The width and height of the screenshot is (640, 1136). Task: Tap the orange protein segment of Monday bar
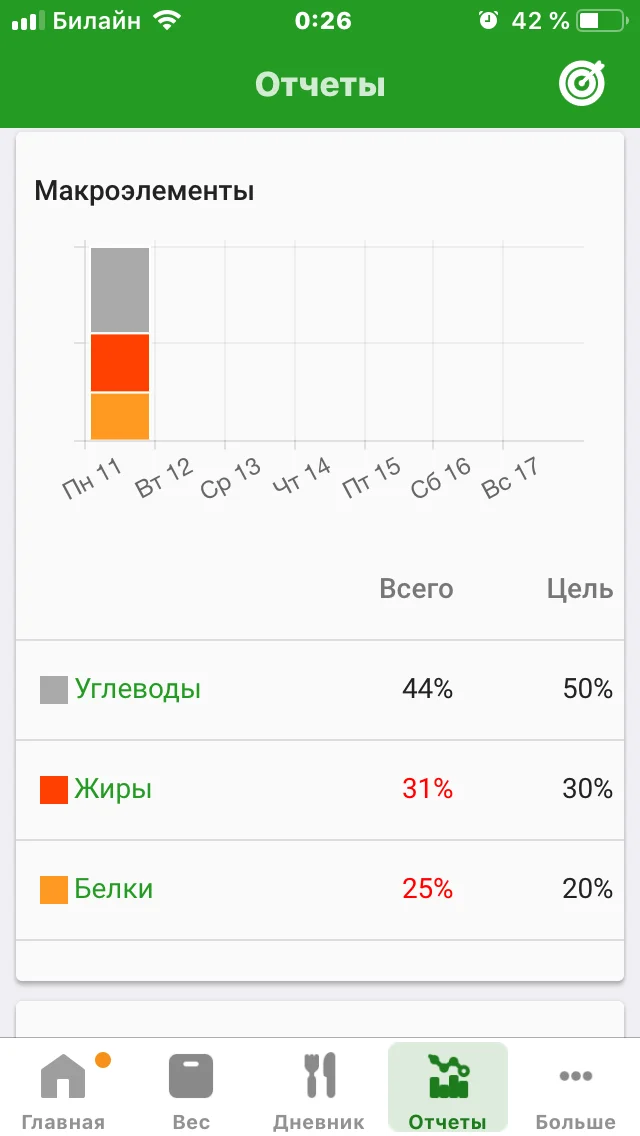[x=120, y=416]
